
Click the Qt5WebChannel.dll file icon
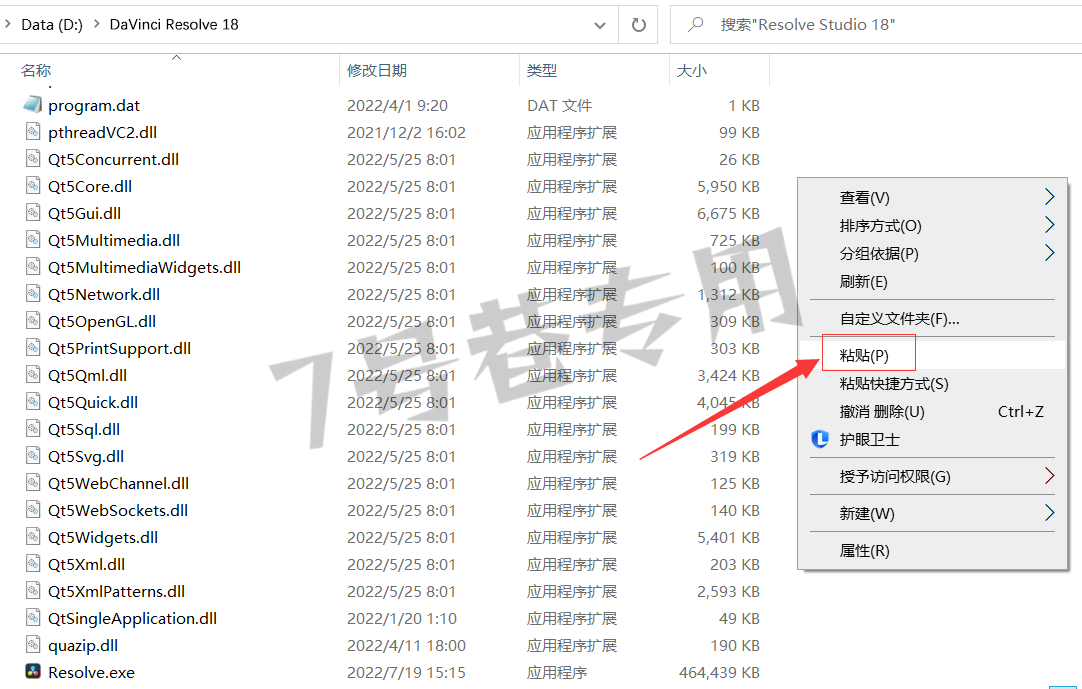pos(33,483)
